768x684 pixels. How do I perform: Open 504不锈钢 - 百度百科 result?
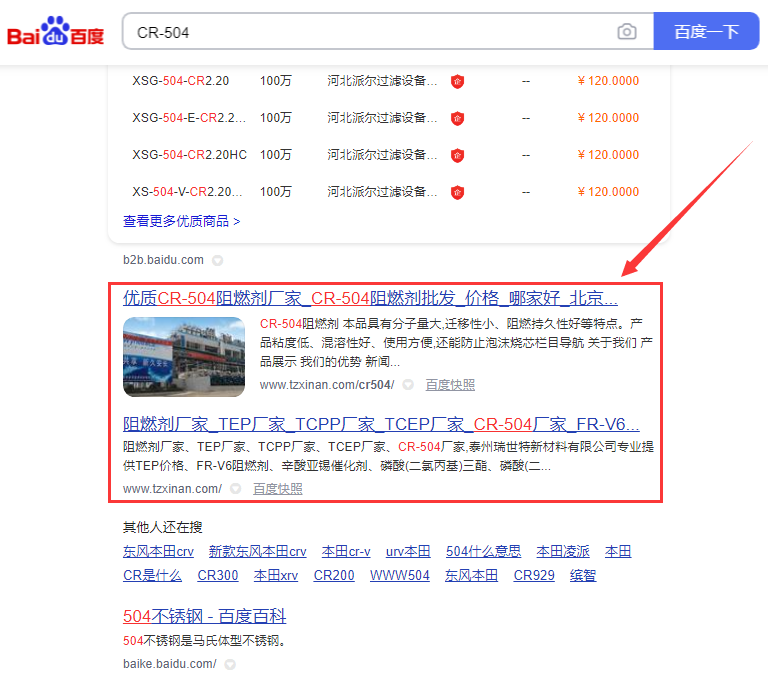click(204, 616)
